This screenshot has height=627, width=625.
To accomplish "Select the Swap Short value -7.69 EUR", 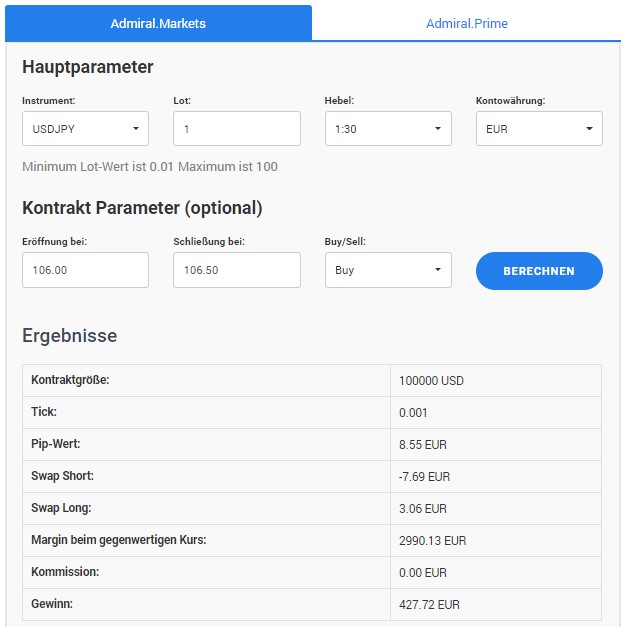I will [x=424, y=477].
